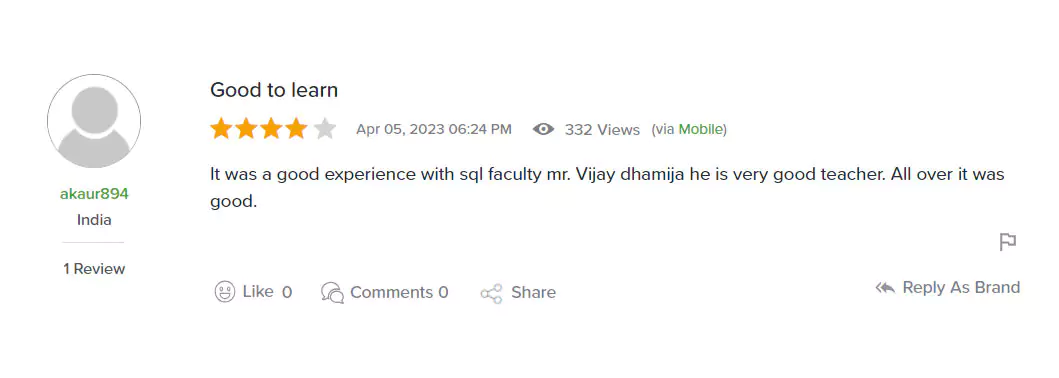Open akaur894 user profile link
Image resolution: width=1059 pixels, height=378 pixels.
94,194
